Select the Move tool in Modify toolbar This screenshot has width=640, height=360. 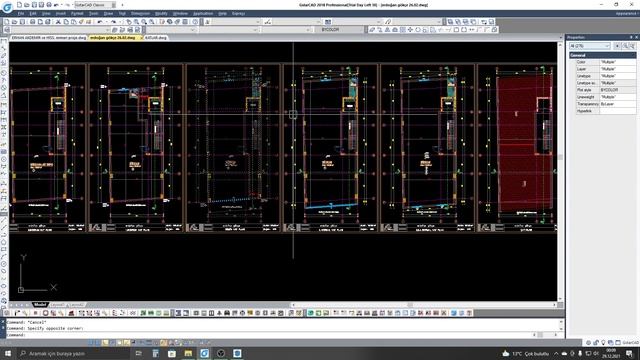(x=410, y=30)
